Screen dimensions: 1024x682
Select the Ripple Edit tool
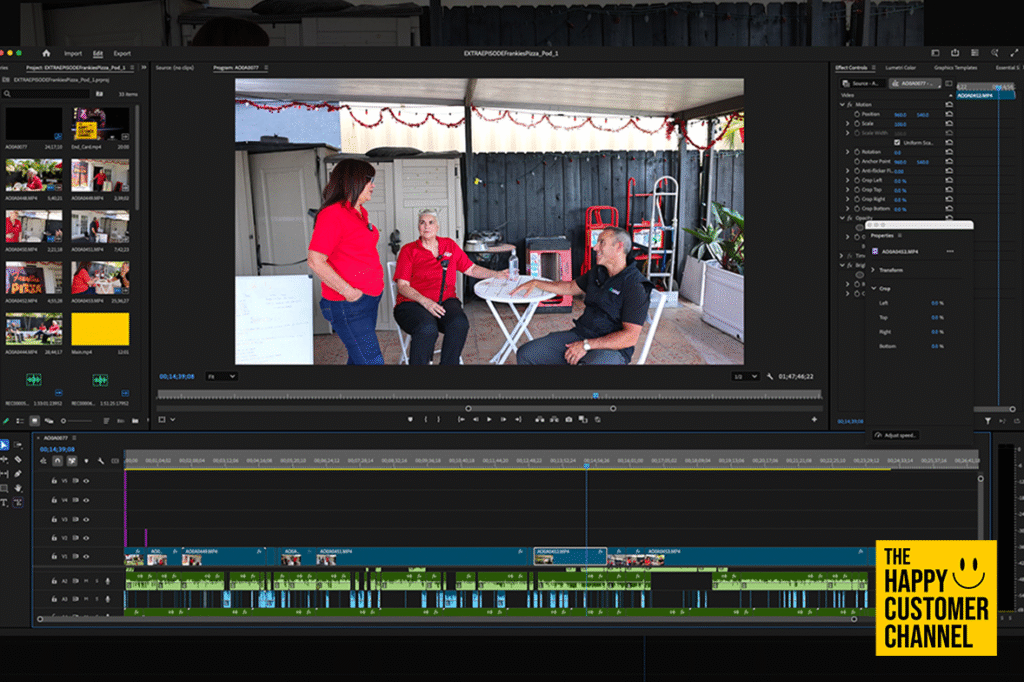point(5,459)
